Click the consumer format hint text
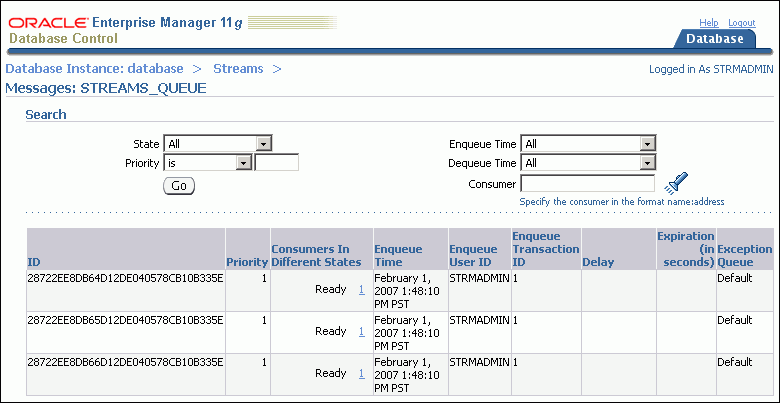Viewport: 780px width, 403px height. 622,202
